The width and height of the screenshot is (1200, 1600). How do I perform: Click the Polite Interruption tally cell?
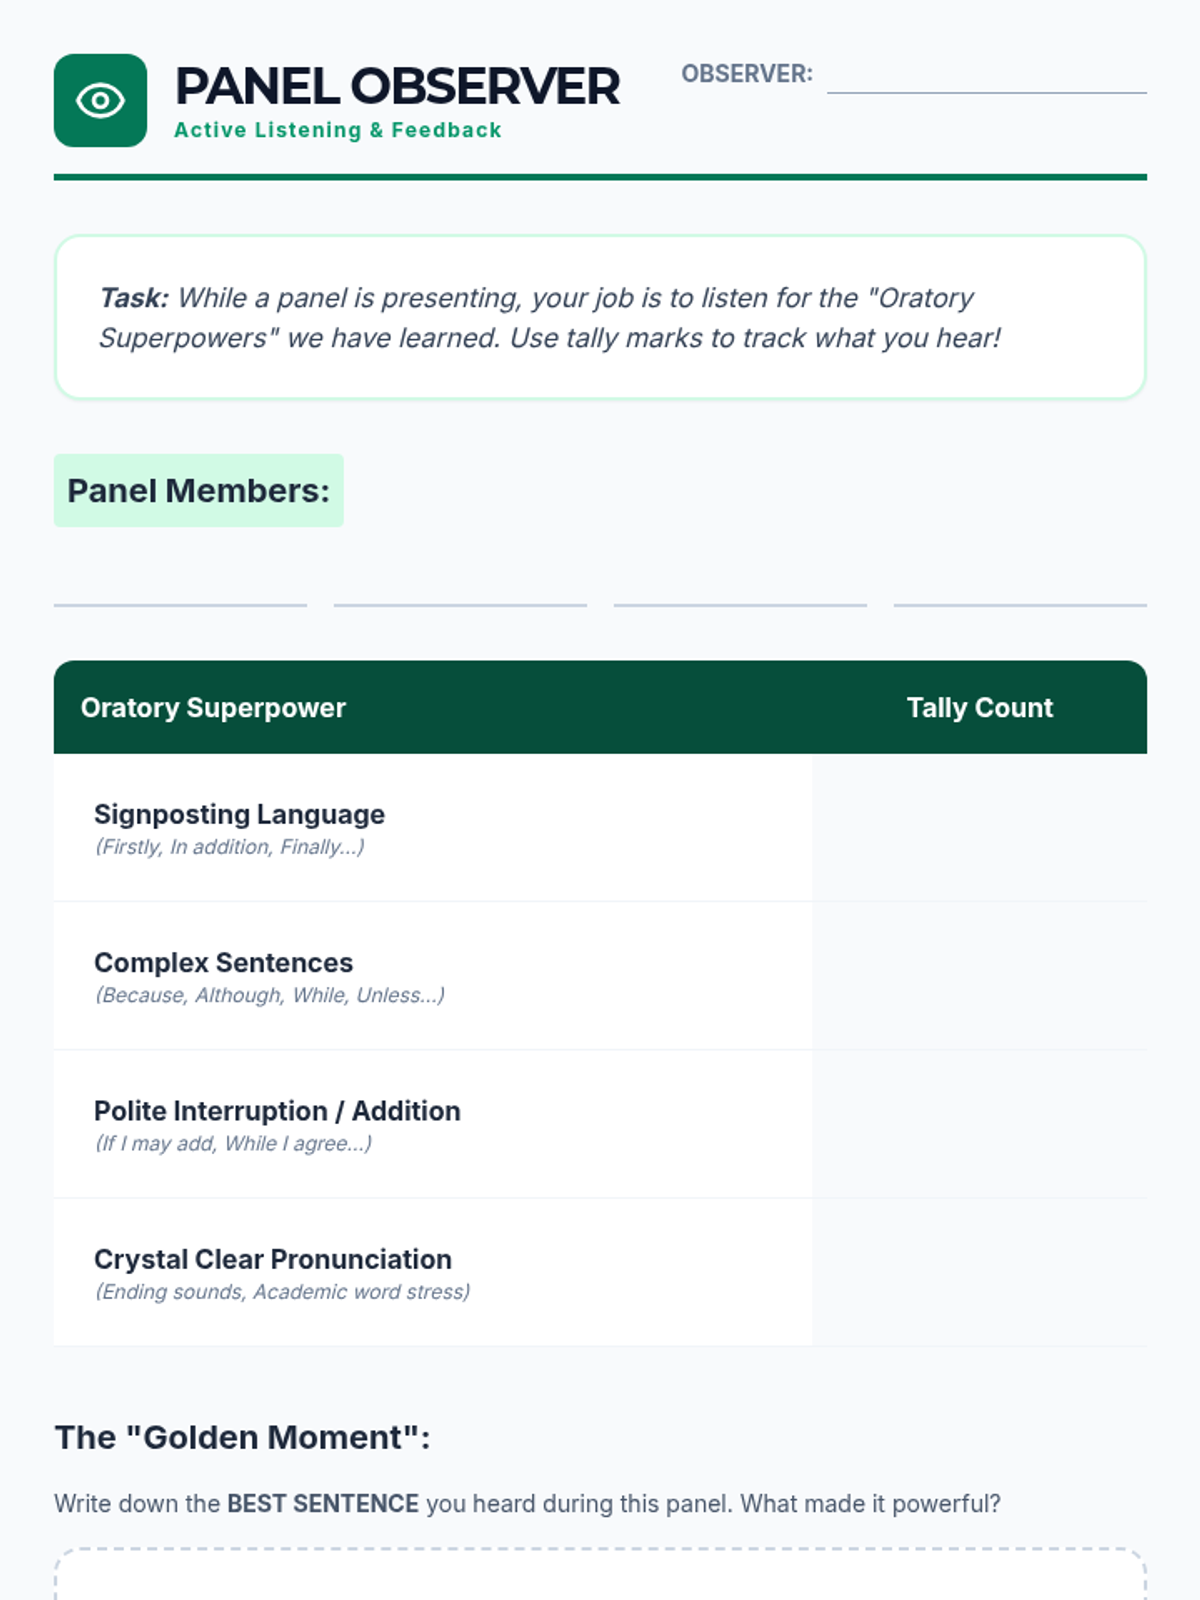pos(979,1124)
